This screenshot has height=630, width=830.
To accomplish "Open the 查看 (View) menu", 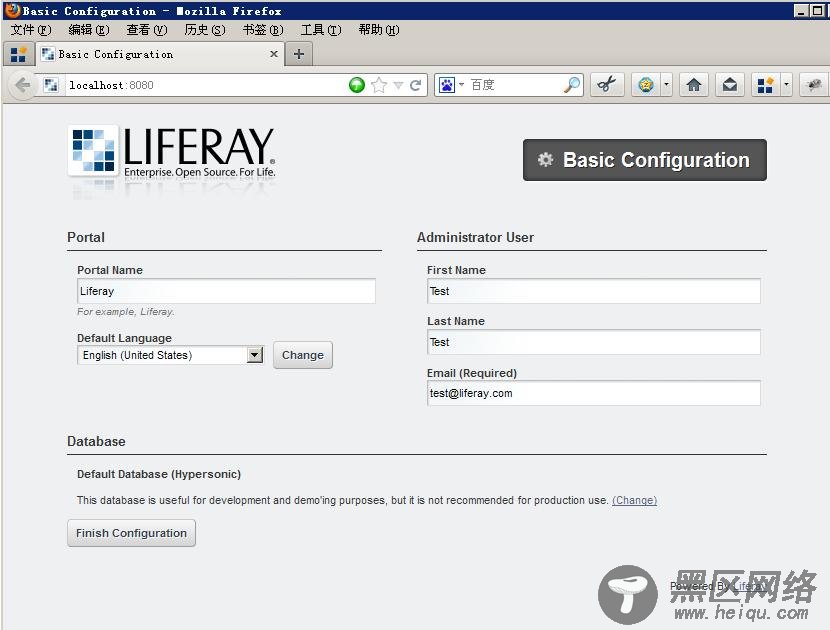I will pyautogui.click(x=147, y=30).
